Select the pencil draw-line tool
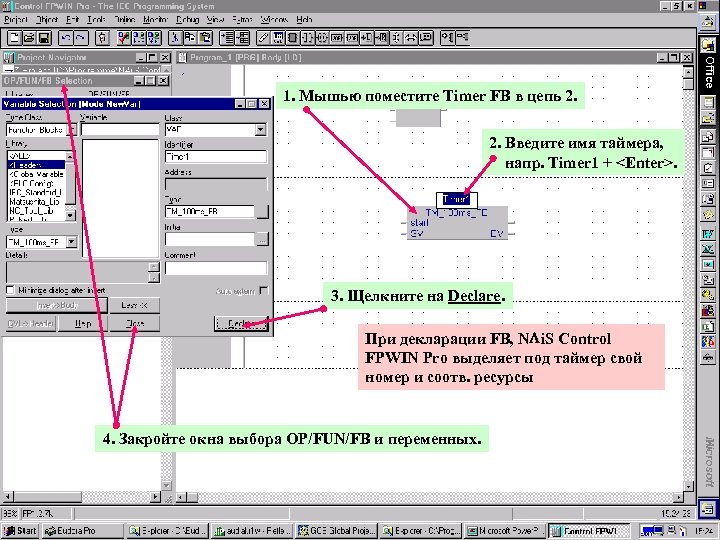Screen dimensions: 720x540 click(x=263, y=38)
